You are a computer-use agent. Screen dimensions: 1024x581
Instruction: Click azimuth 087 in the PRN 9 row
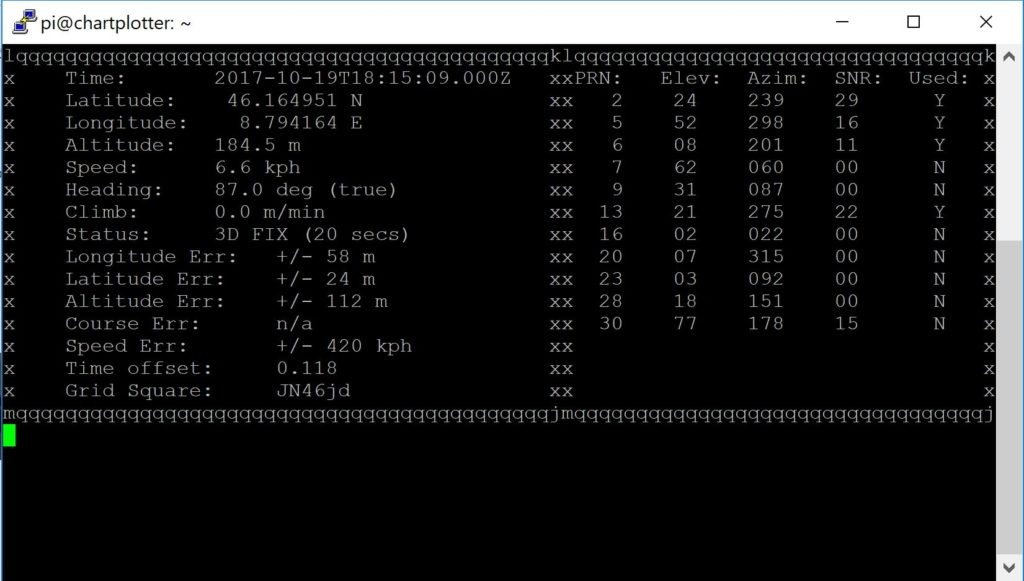click(765, 190)
